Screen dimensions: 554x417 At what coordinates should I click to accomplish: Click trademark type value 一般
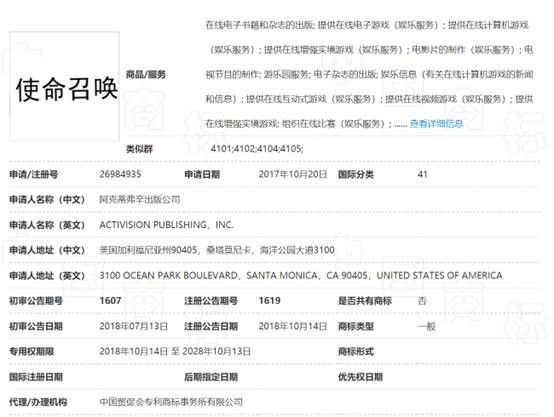[x=427, y=326]
